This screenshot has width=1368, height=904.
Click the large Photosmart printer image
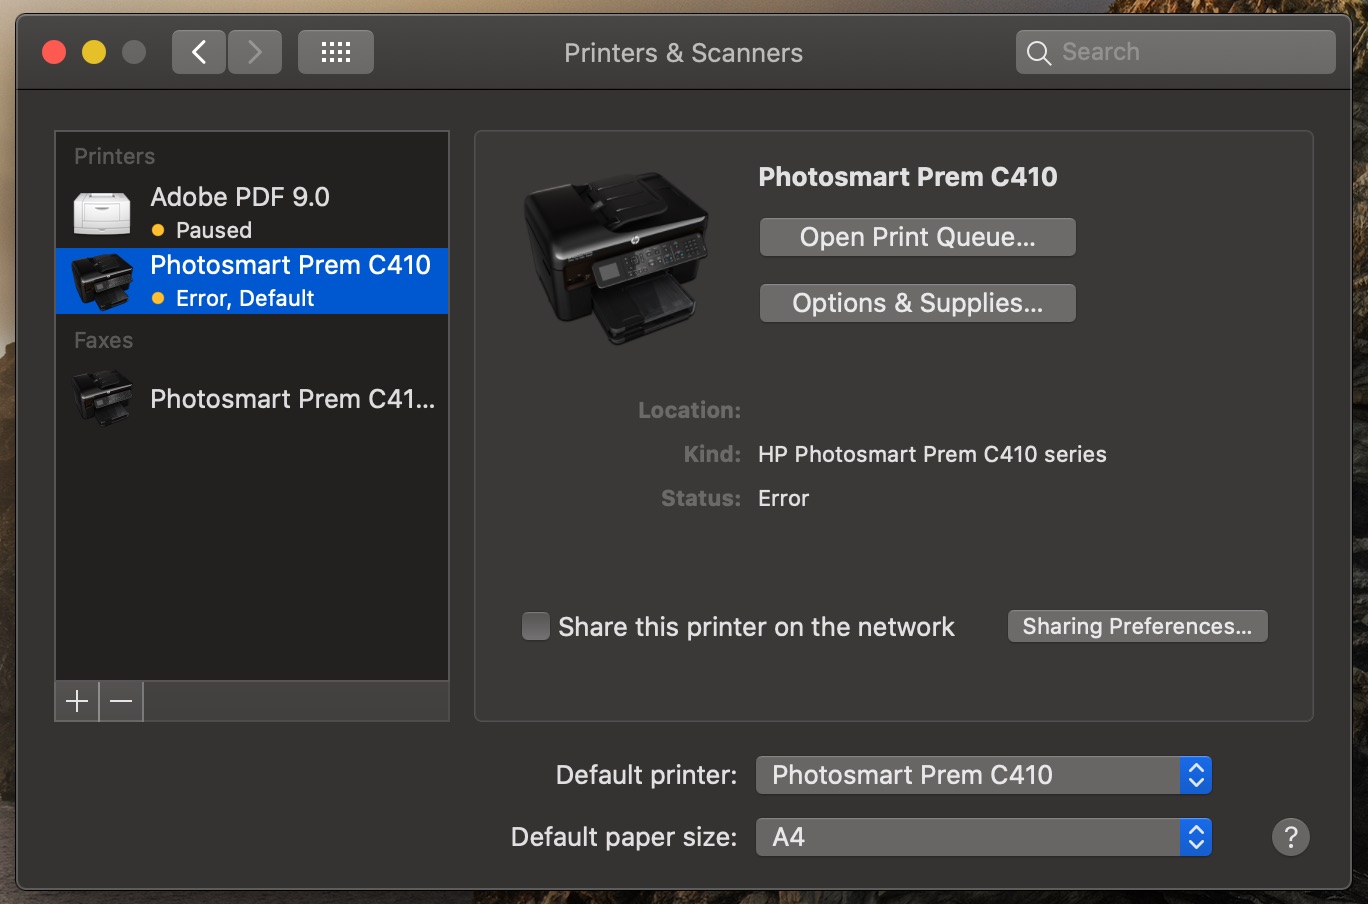pyautogui.click(x=616, y=257)
